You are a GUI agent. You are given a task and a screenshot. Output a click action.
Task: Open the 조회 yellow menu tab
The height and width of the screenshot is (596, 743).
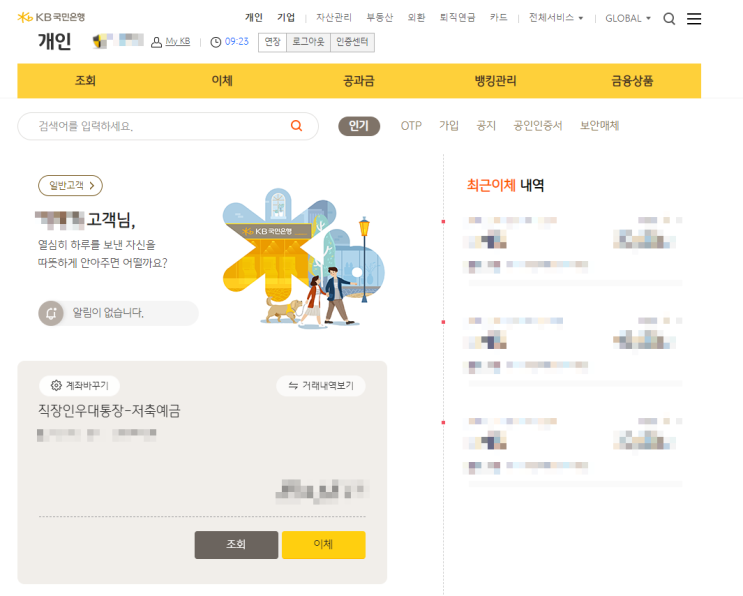[86, 81]
